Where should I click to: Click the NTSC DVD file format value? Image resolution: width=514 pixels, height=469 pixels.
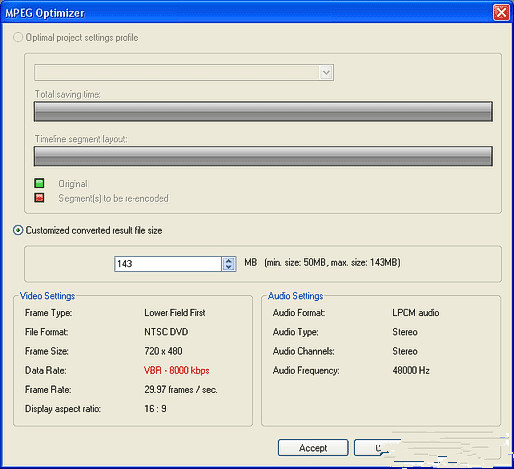(166, 332)
